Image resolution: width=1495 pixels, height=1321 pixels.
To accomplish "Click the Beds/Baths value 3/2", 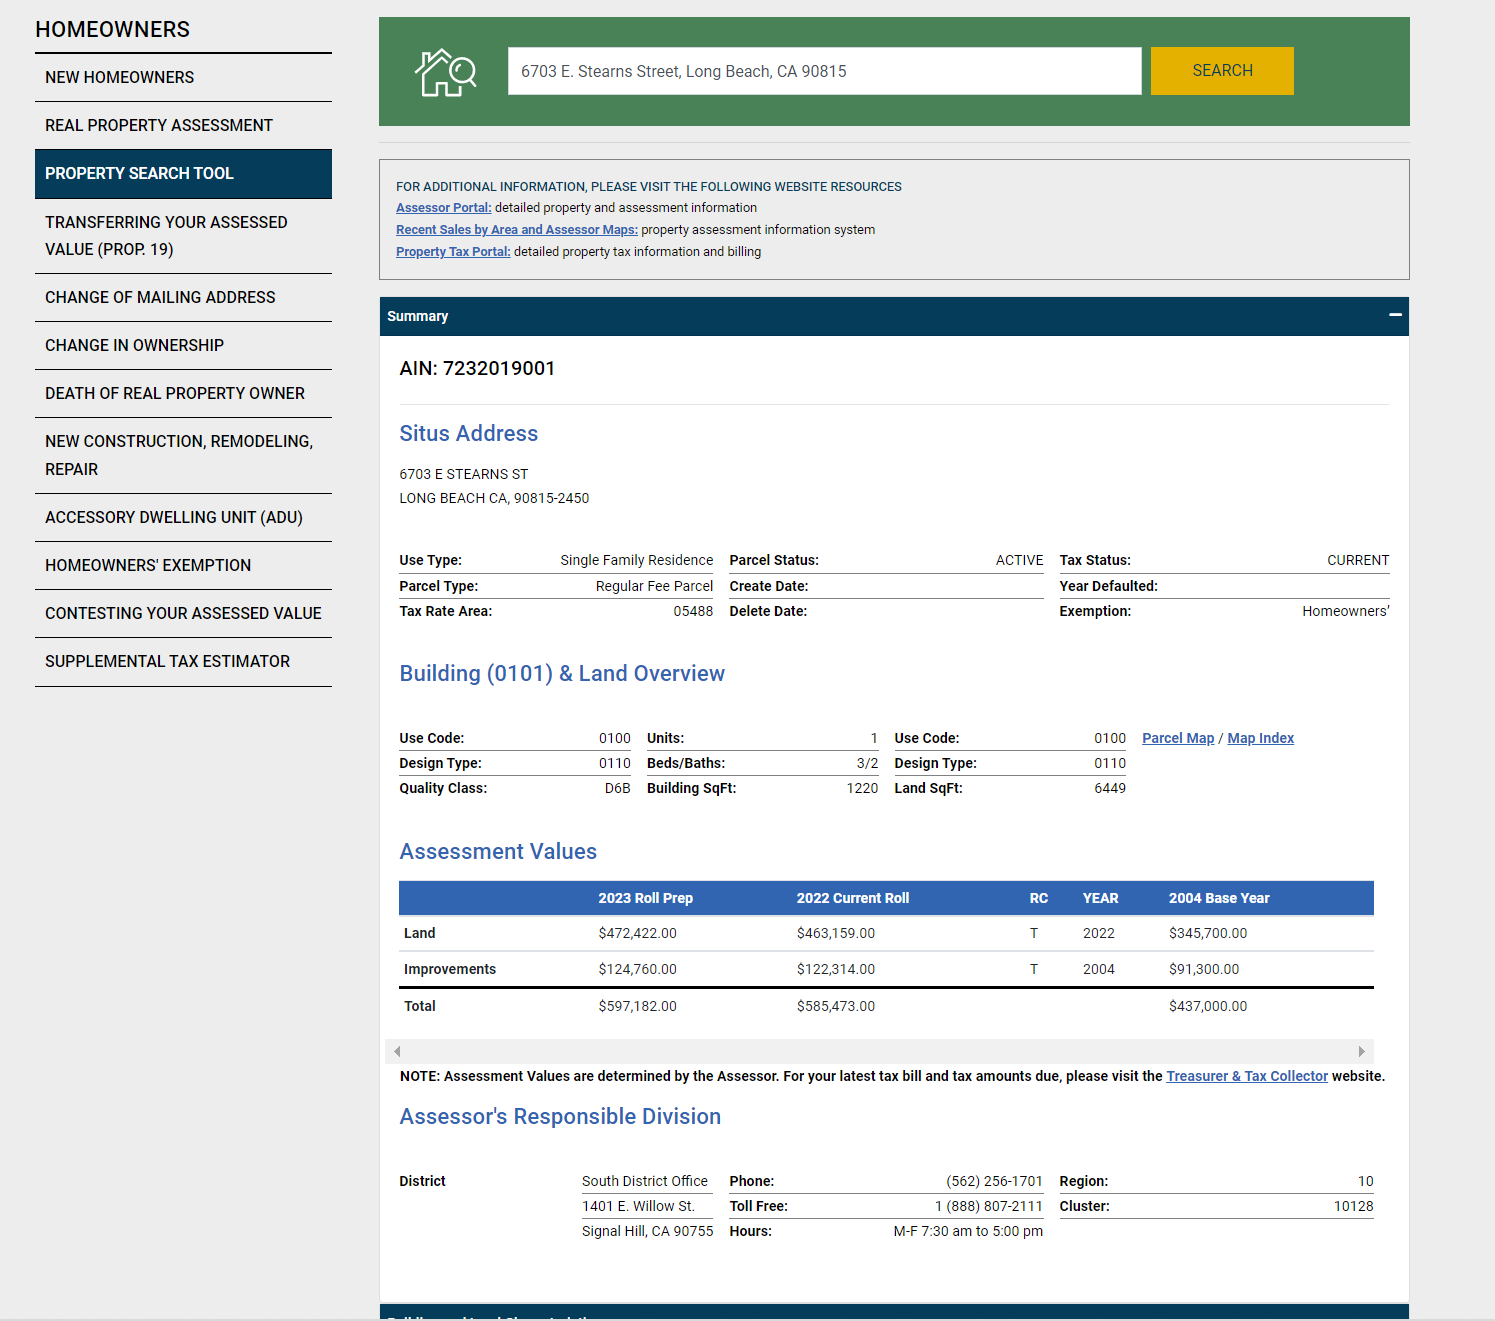I will (867, 763).
